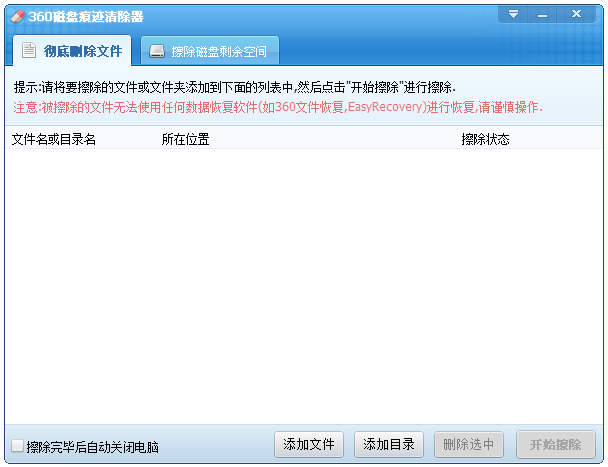Close the 360磁盘痕迹清除器 window

[576, 14]
